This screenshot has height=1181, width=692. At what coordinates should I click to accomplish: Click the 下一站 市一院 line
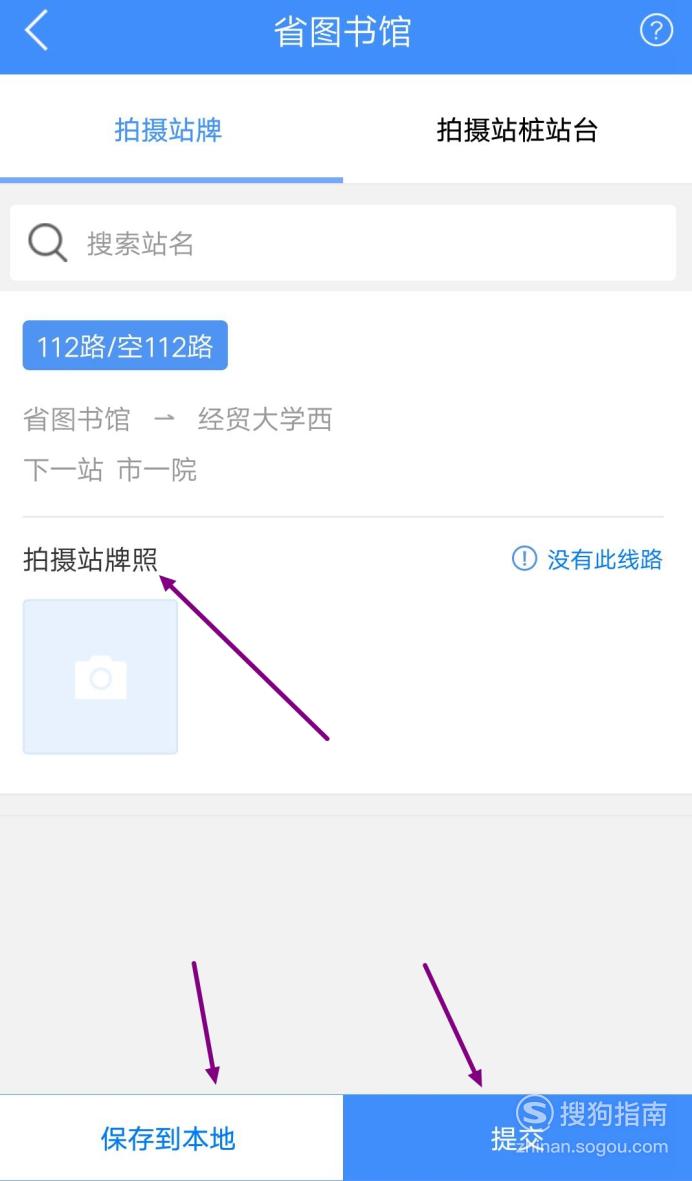tap(110, 469)
